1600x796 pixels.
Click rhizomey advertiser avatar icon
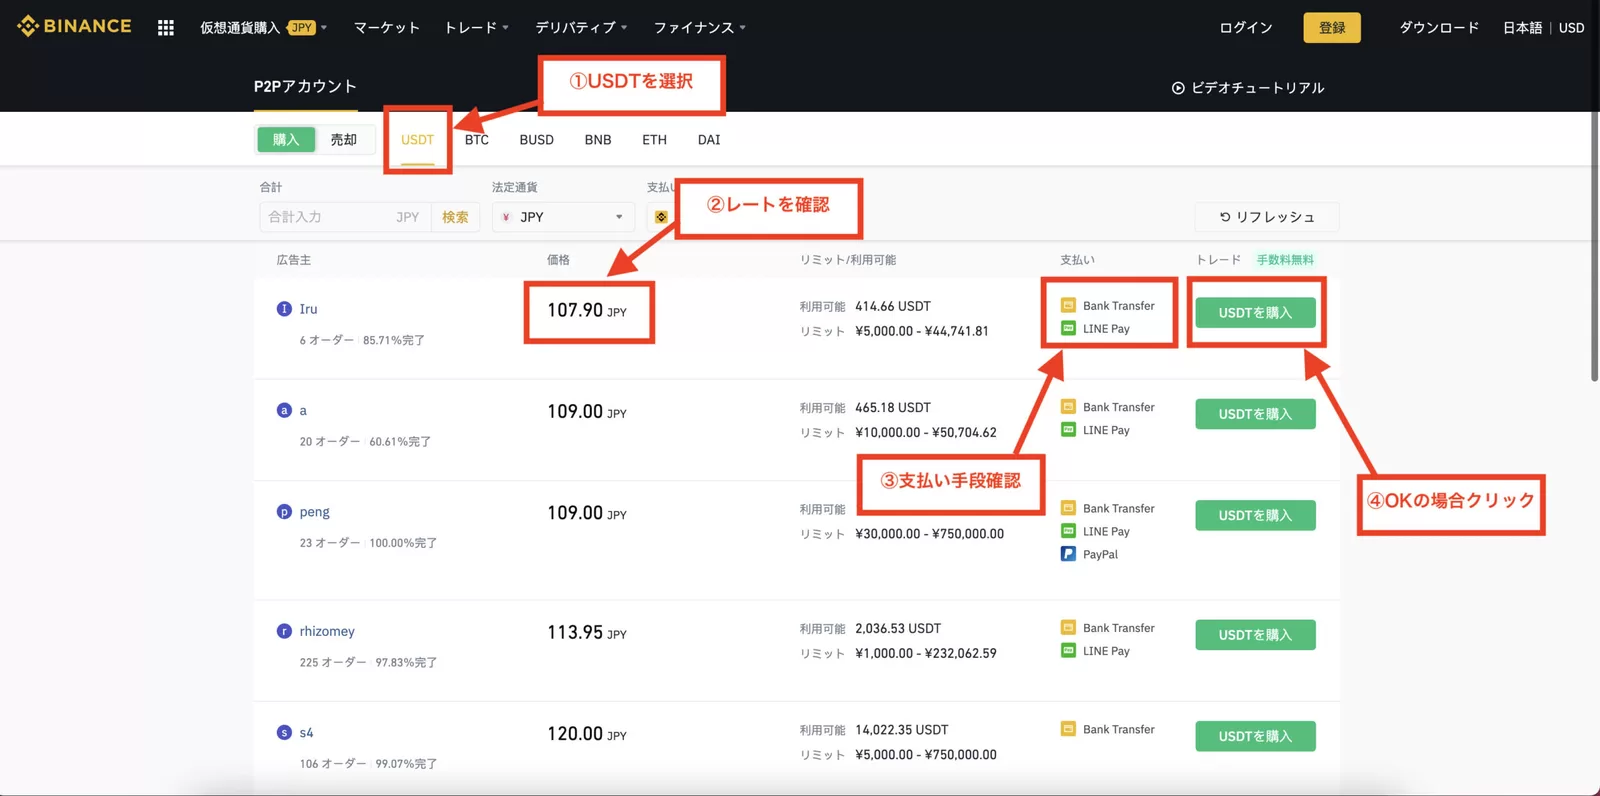284,631
